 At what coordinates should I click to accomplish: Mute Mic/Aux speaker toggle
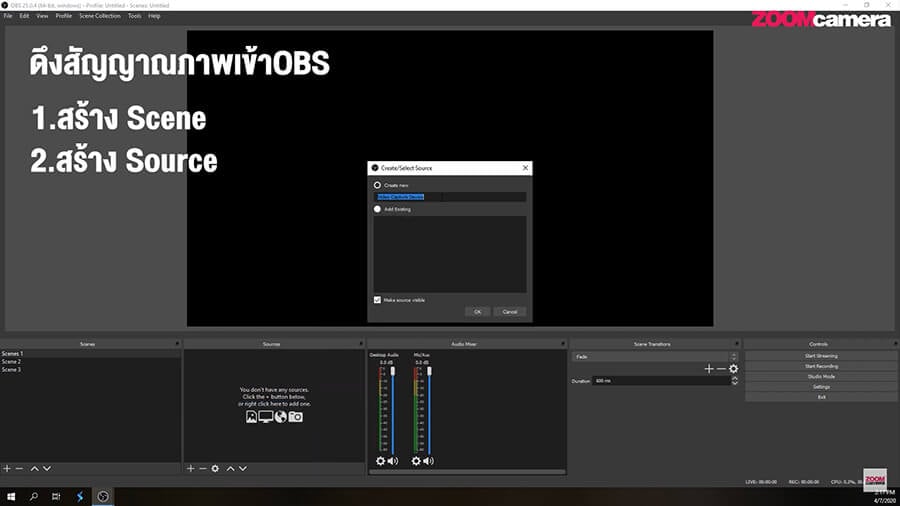click(x=429, y=461)
